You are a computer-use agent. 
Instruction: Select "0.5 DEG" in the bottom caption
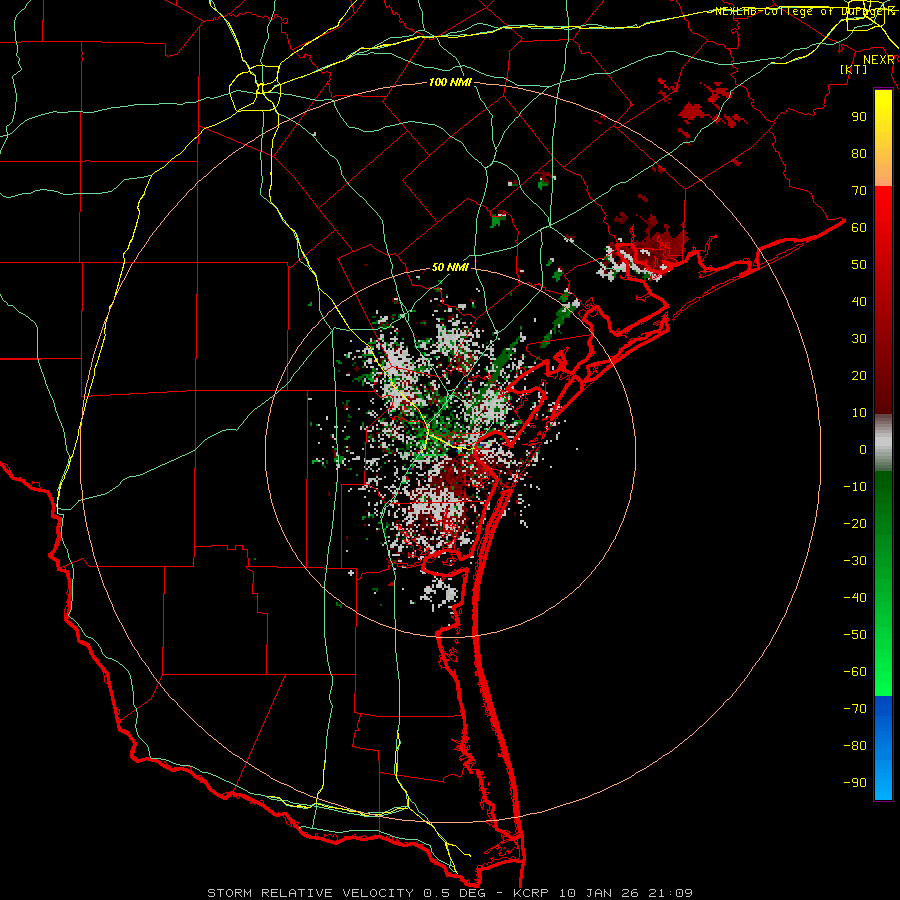(x=455, y=893)
